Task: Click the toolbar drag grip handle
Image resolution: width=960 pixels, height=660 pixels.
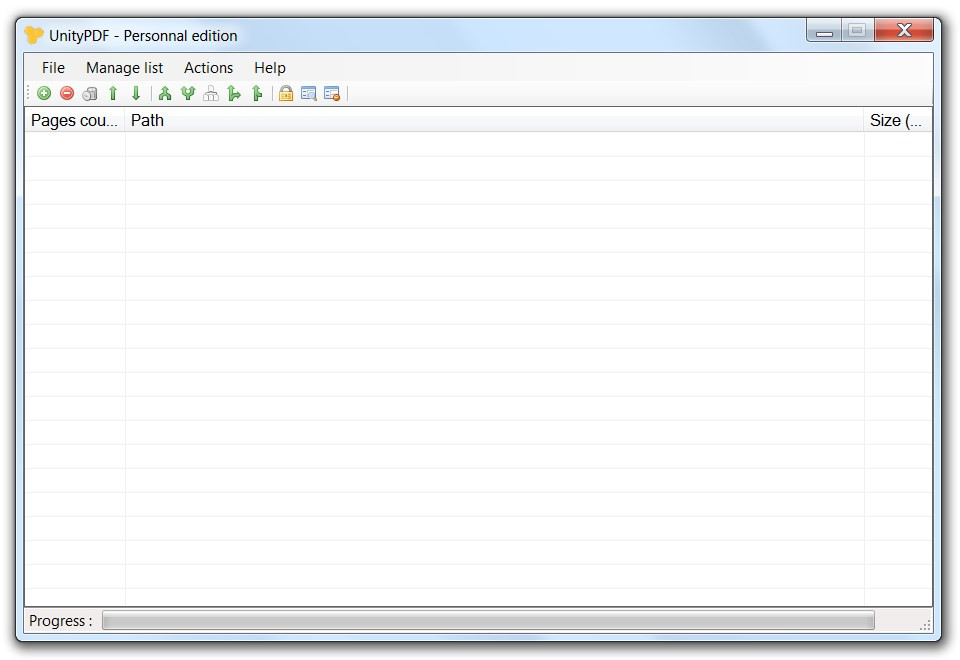Action: [x=29, y=93]
